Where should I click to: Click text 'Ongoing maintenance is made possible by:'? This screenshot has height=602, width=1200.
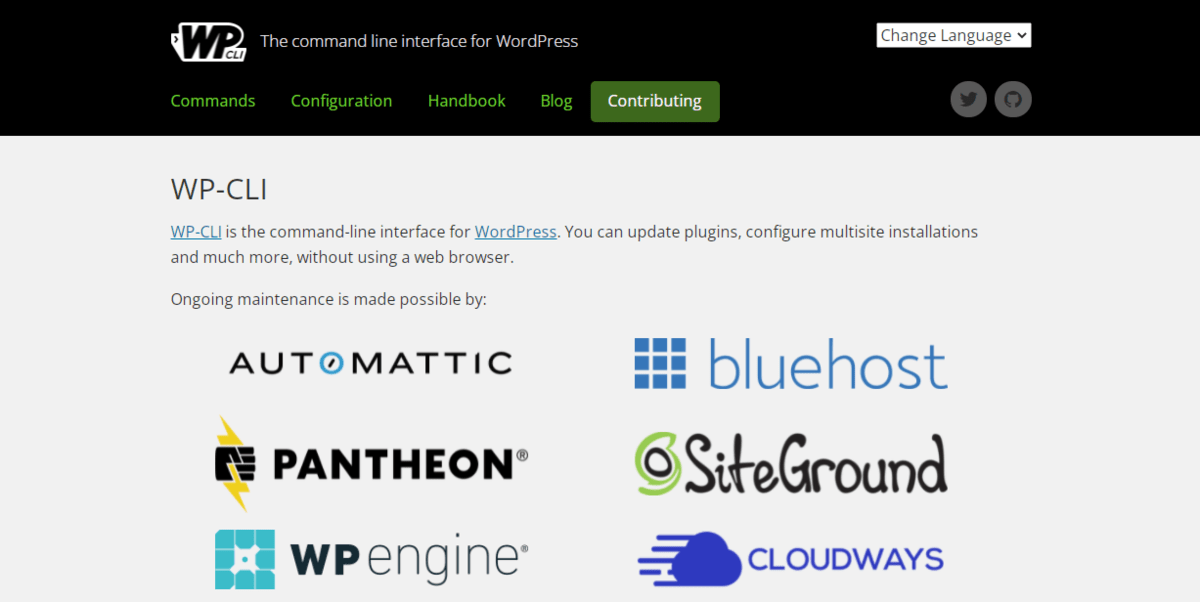click(329, 299)
